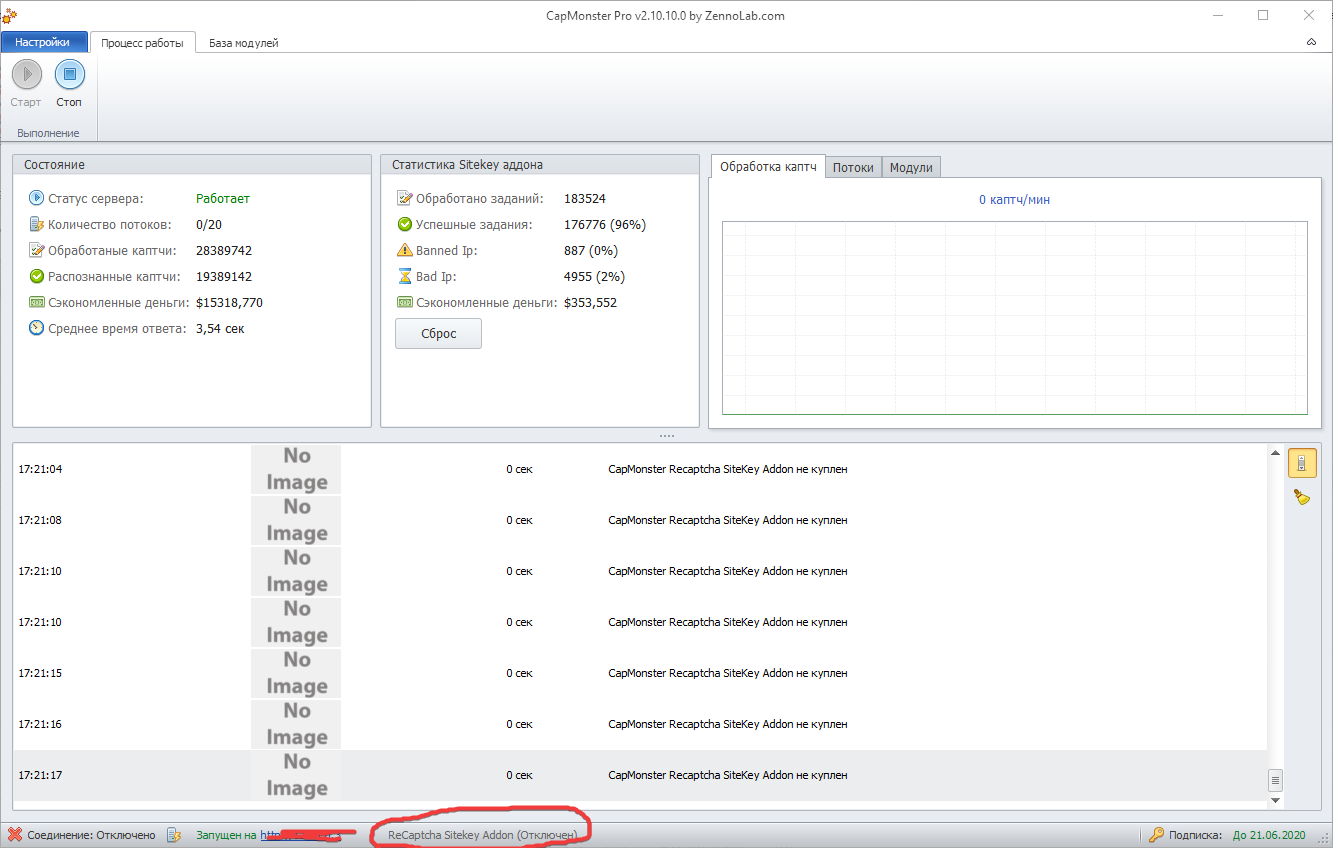
Task: Click the Сброс button
Action: point(438,334)
